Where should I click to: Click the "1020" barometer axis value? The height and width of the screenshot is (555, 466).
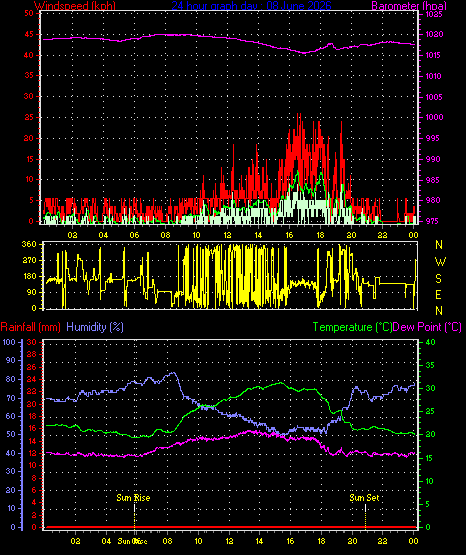pyautogui.click(x=434, y=35)
